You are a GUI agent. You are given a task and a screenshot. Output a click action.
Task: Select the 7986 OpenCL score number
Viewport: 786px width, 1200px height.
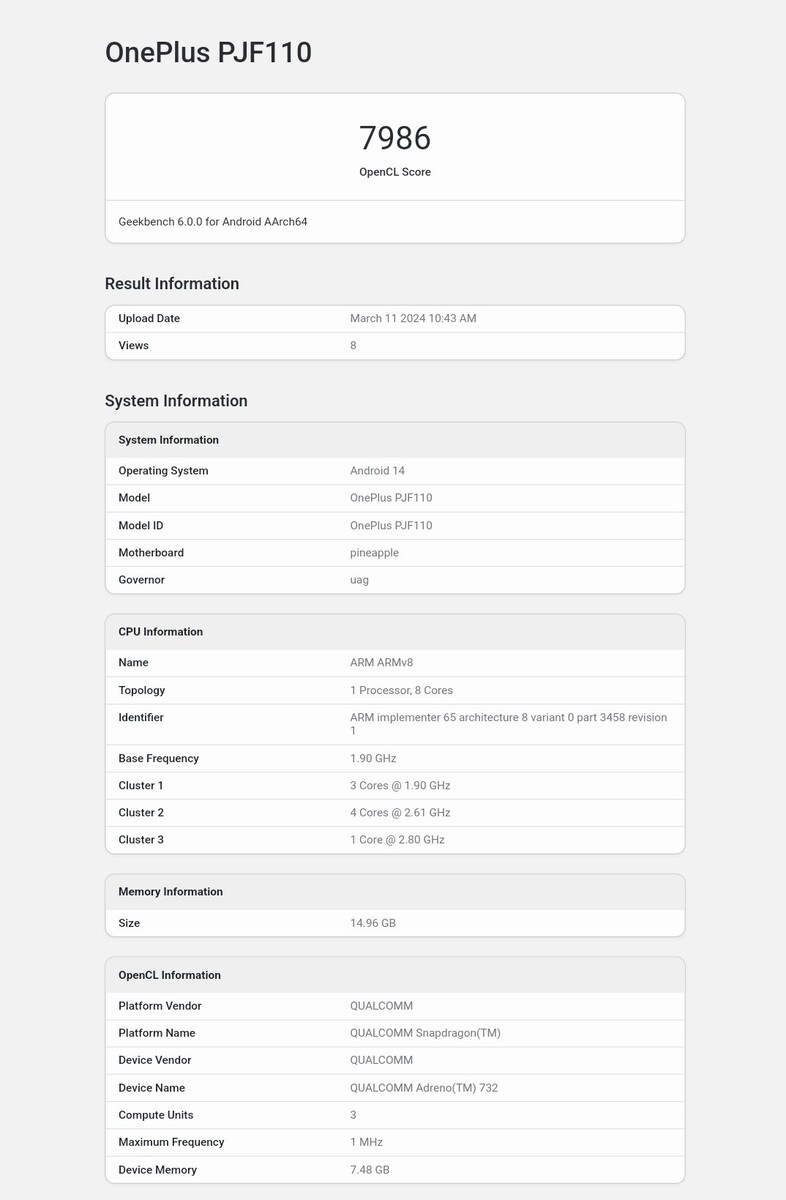click(x=395, y=138)
